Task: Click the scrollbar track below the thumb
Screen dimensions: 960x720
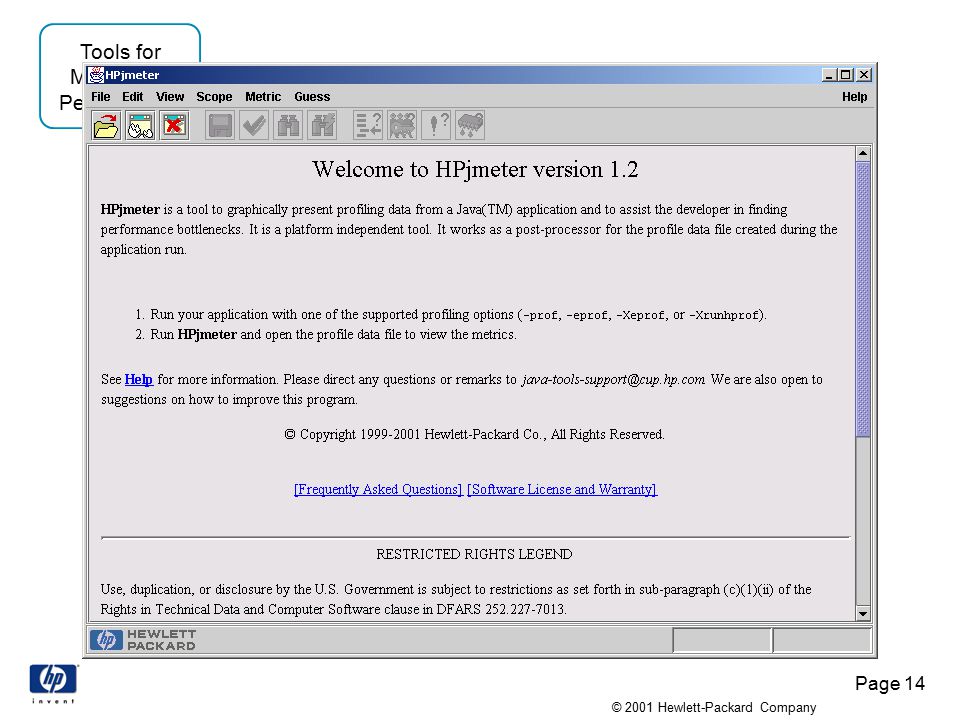Action: [x=863, y=522]
